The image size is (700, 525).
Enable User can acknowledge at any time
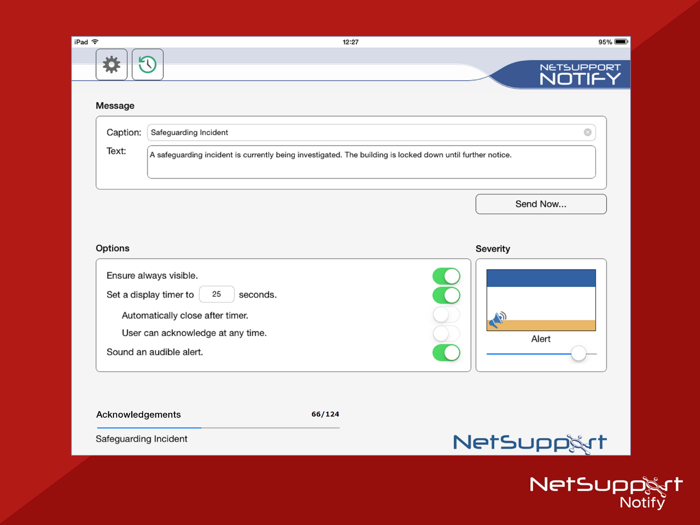coord(446,333)
